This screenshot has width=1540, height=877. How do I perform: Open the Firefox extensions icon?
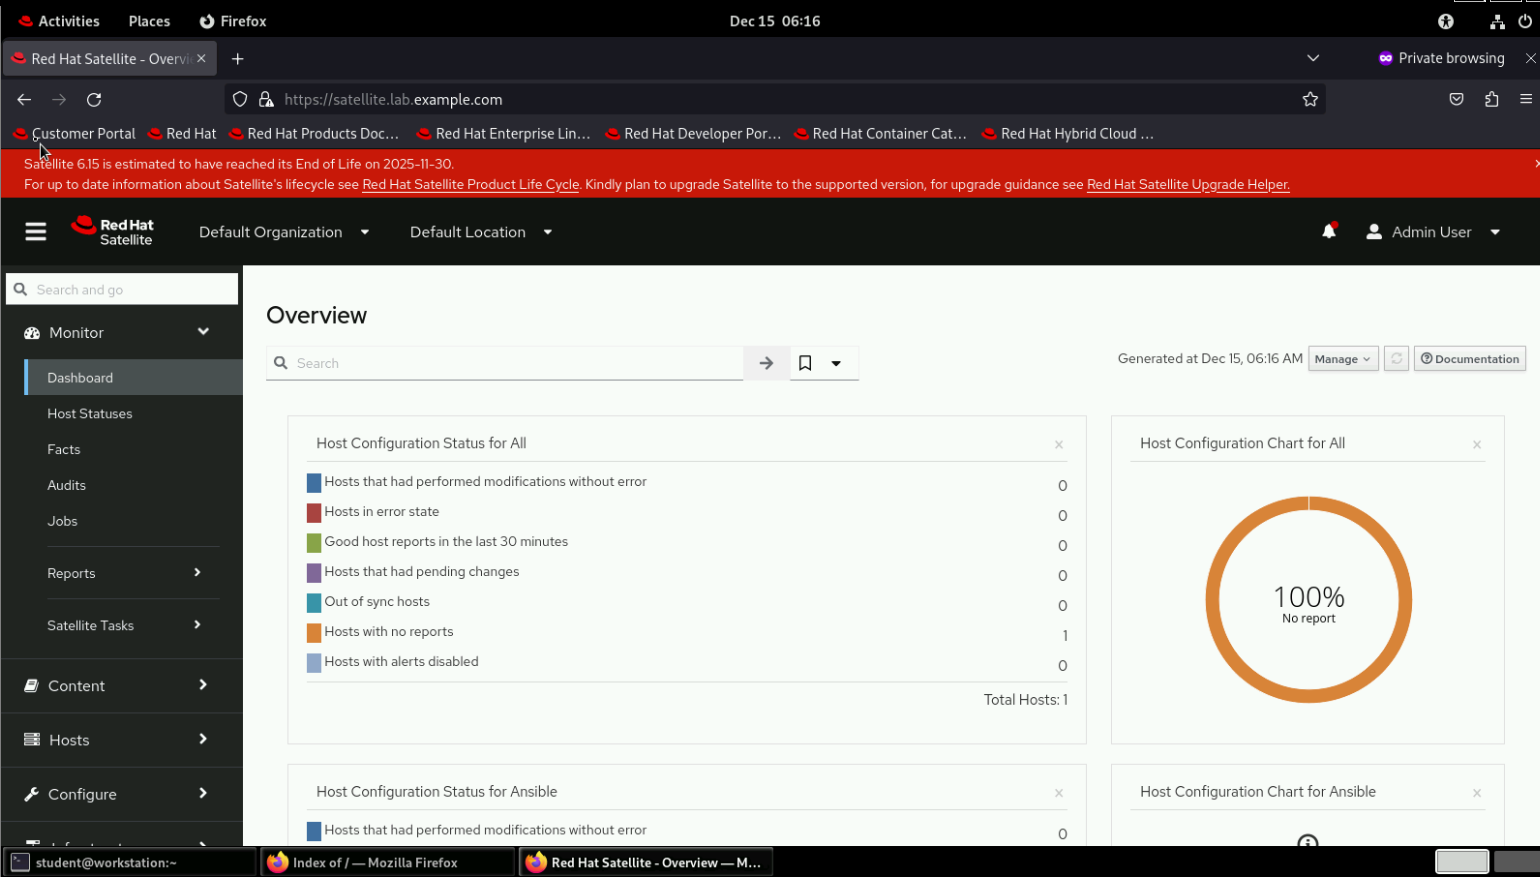1491,99
